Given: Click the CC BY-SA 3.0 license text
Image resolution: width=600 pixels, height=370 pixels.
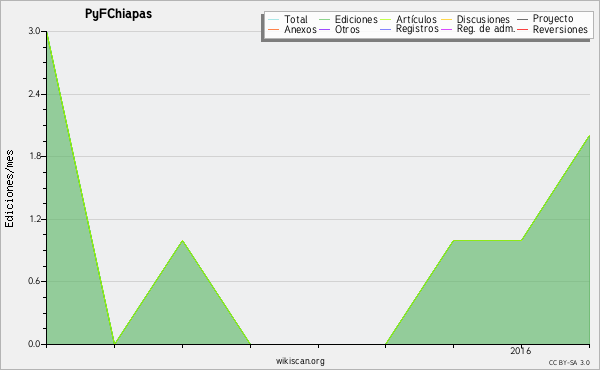Looking at the screenshot, I should [x=569, y=363].
